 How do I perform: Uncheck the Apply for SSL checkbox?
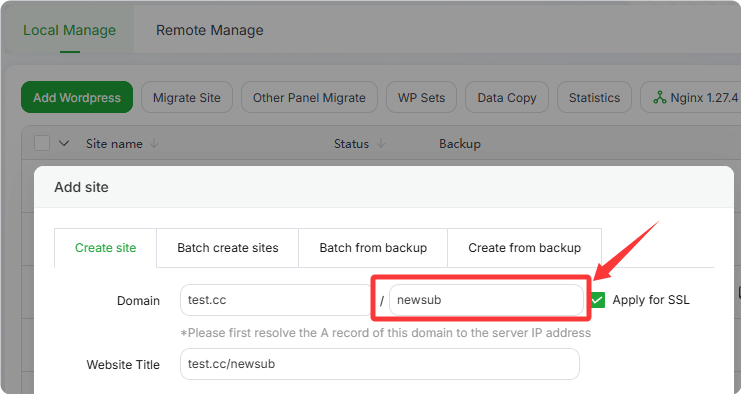click(598, 300)
